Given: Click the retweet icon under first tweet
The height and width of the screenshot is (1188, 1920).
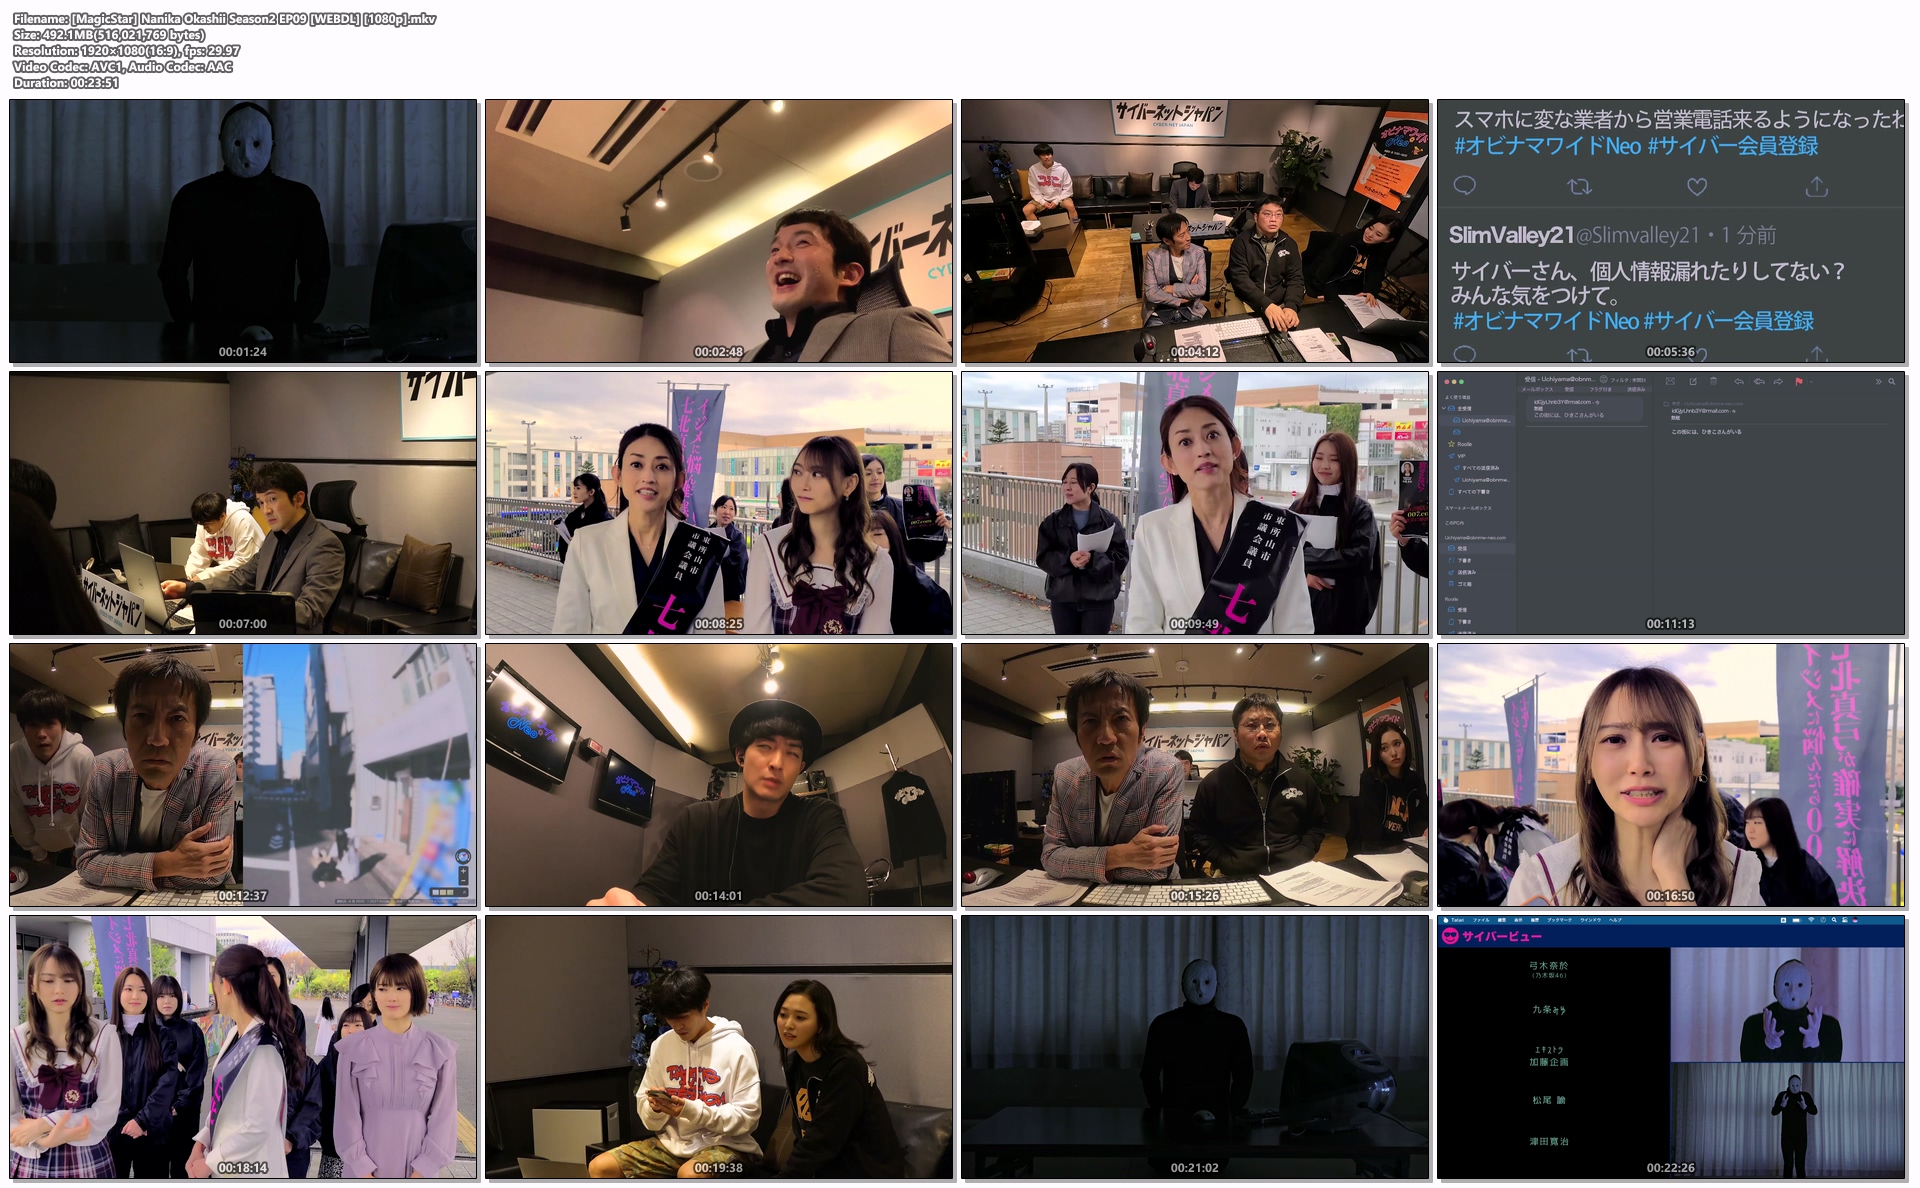Looking at the screenshot, I should [x=1579, y=186].
